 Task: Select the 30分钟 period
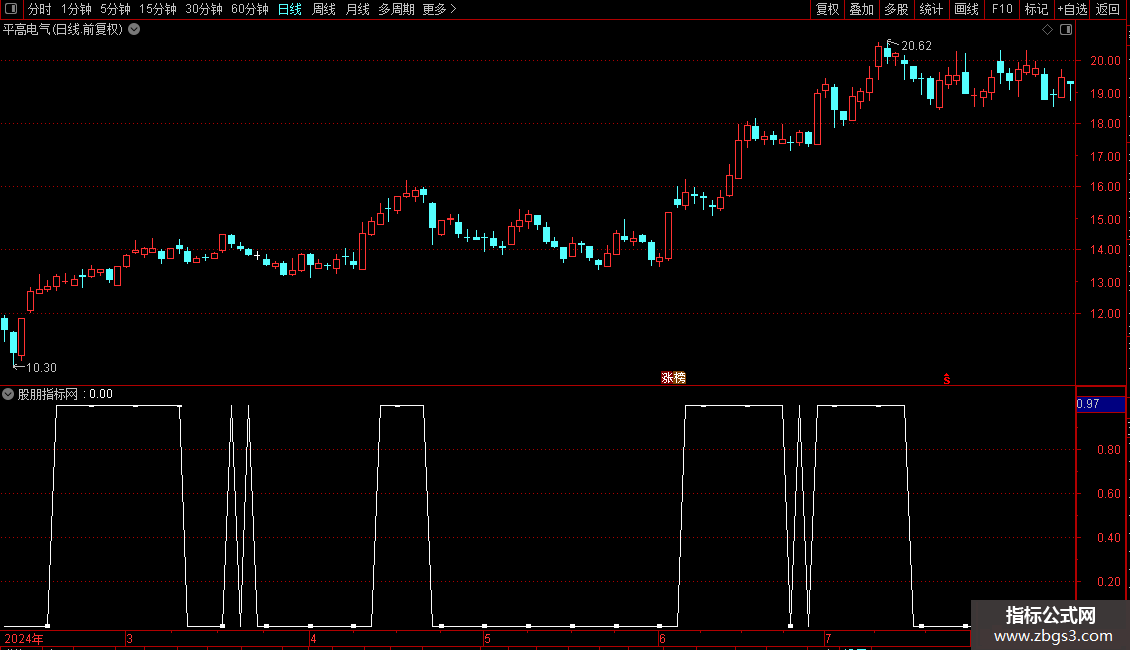[x=204, y=9]
